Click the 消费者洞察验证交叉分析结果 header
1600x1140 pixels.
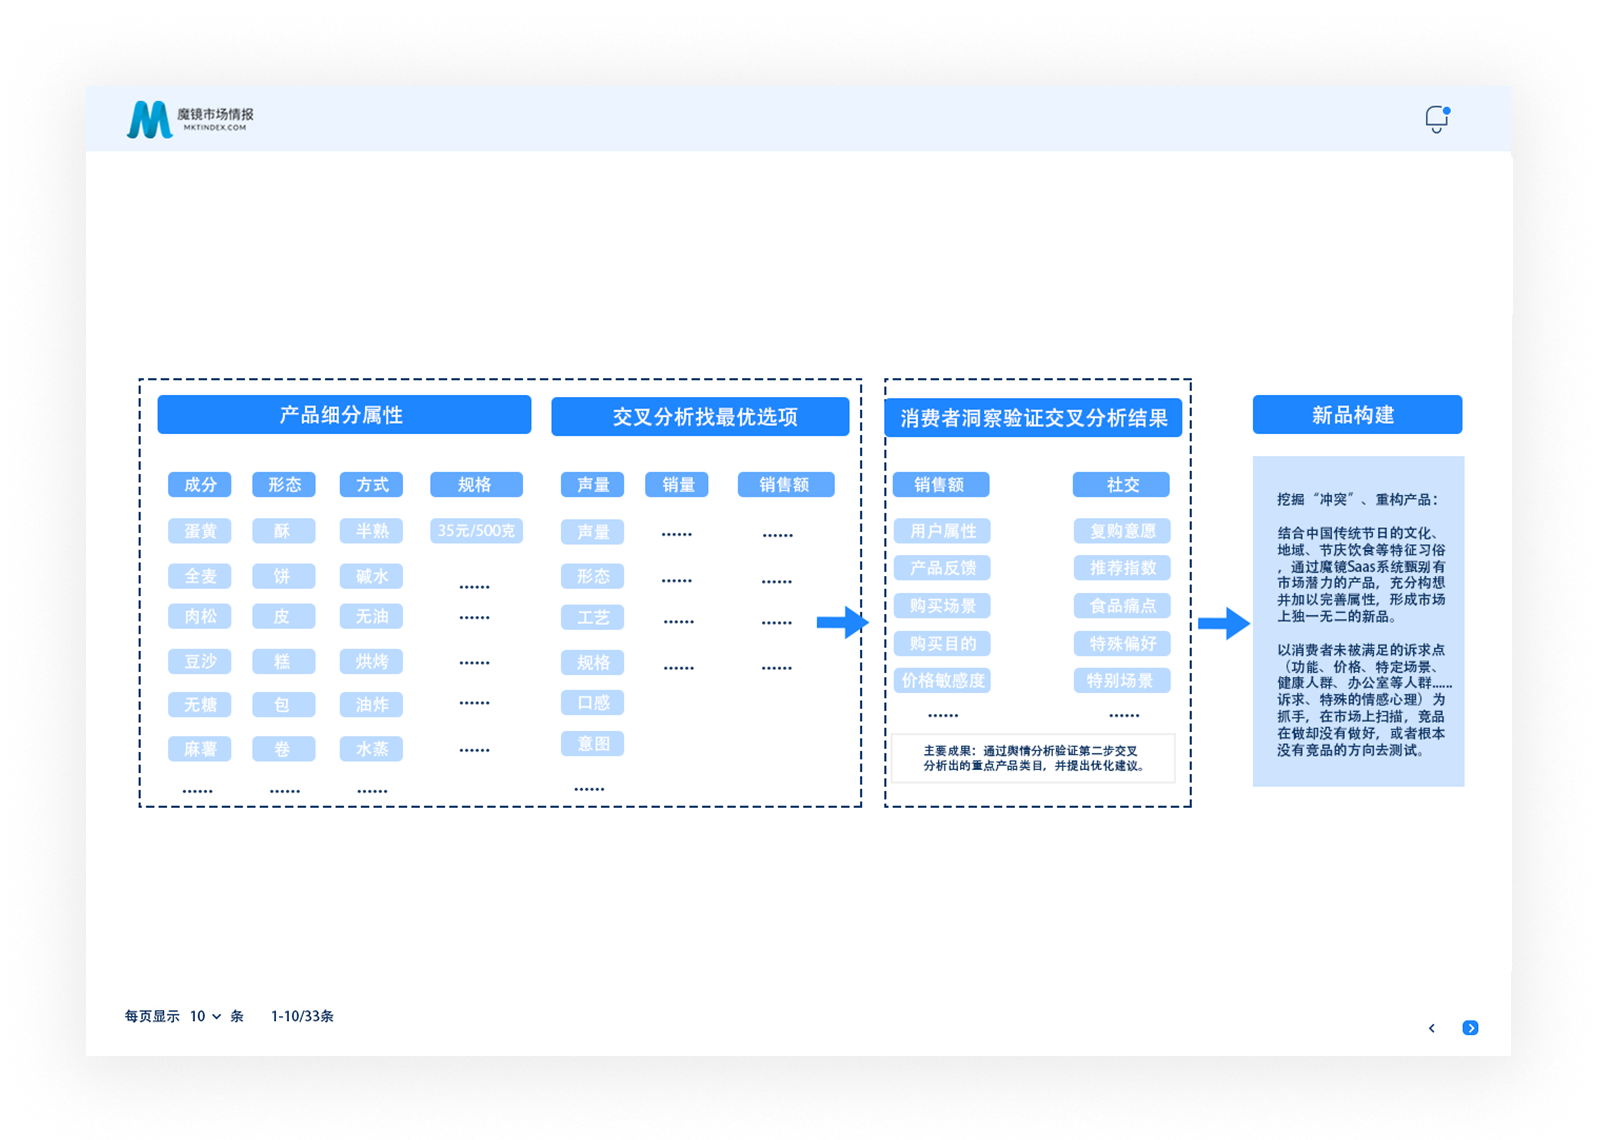click(x=1033, y=418)
